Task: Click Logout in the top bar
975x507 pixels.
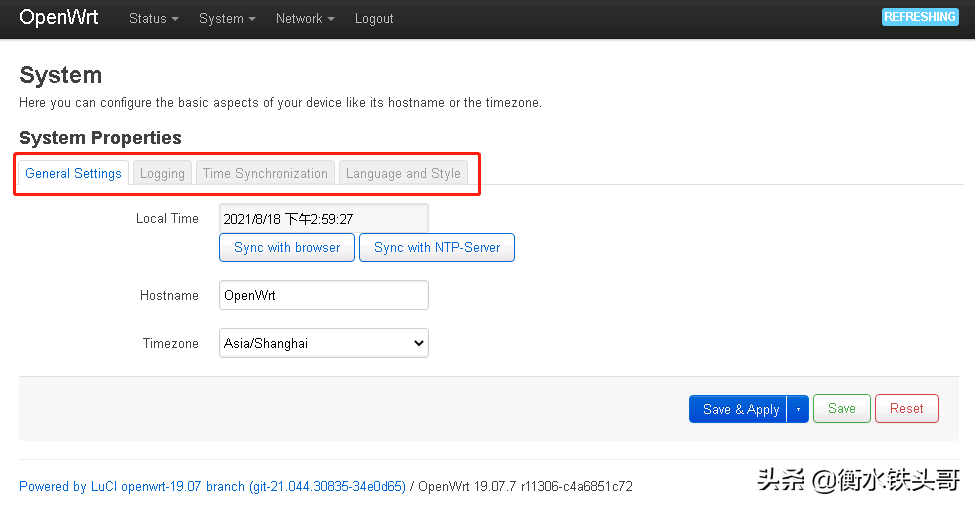Action: [374, 19]
